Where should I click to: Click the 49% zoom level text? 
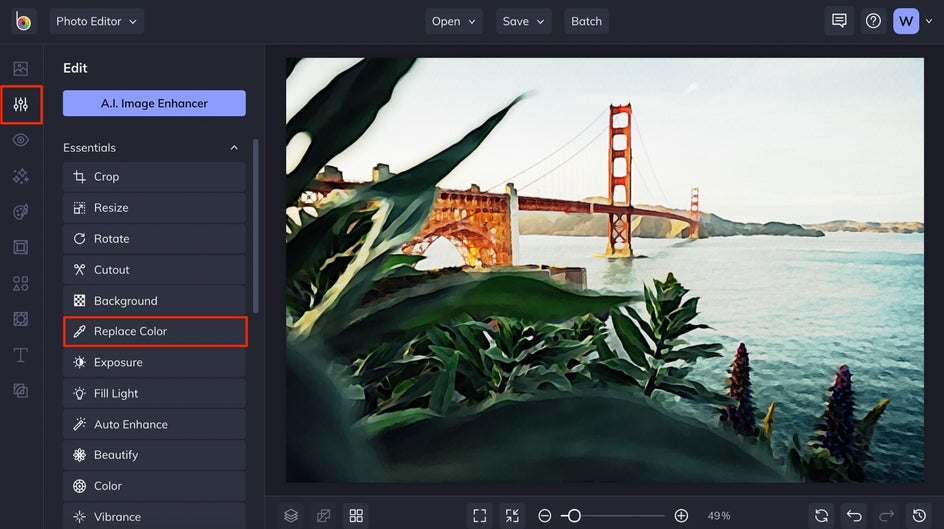pyautogui.click(x=719, y=516)
